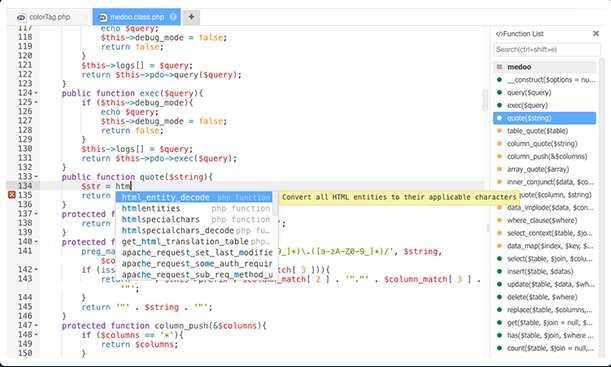Viewport: 611px width, 367px height.
Task: Click the autocomplete popup scrollbar
Action: click(x=275, y=204)
